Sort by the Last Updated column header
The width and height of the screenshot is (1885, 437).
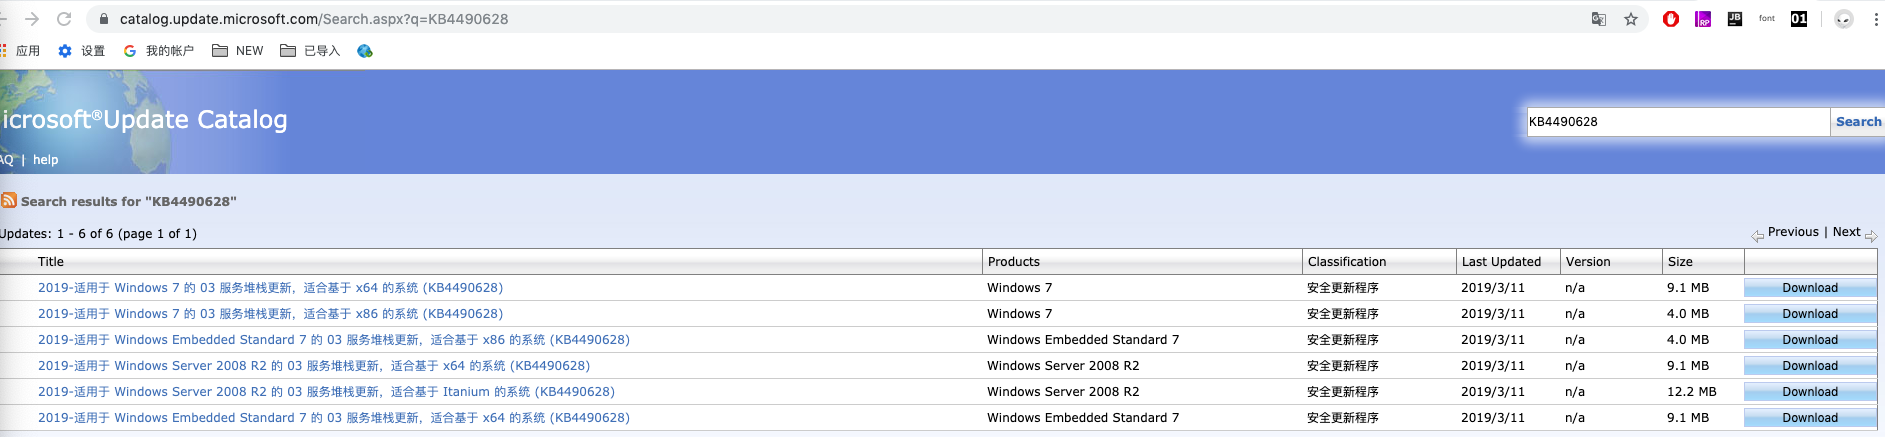pos(1501,262)
